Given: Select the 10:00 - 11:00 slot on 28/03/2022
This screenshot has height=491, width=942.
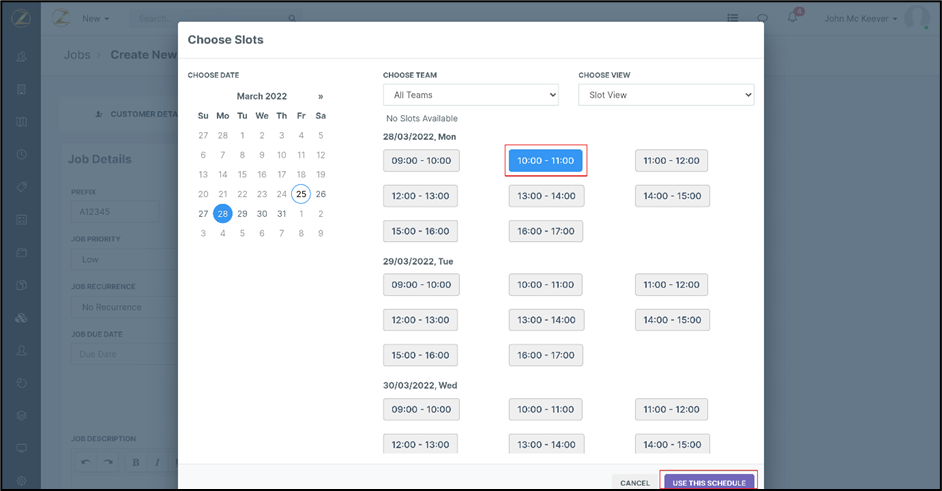Looking at the screenshot, I should pos(545,160).
